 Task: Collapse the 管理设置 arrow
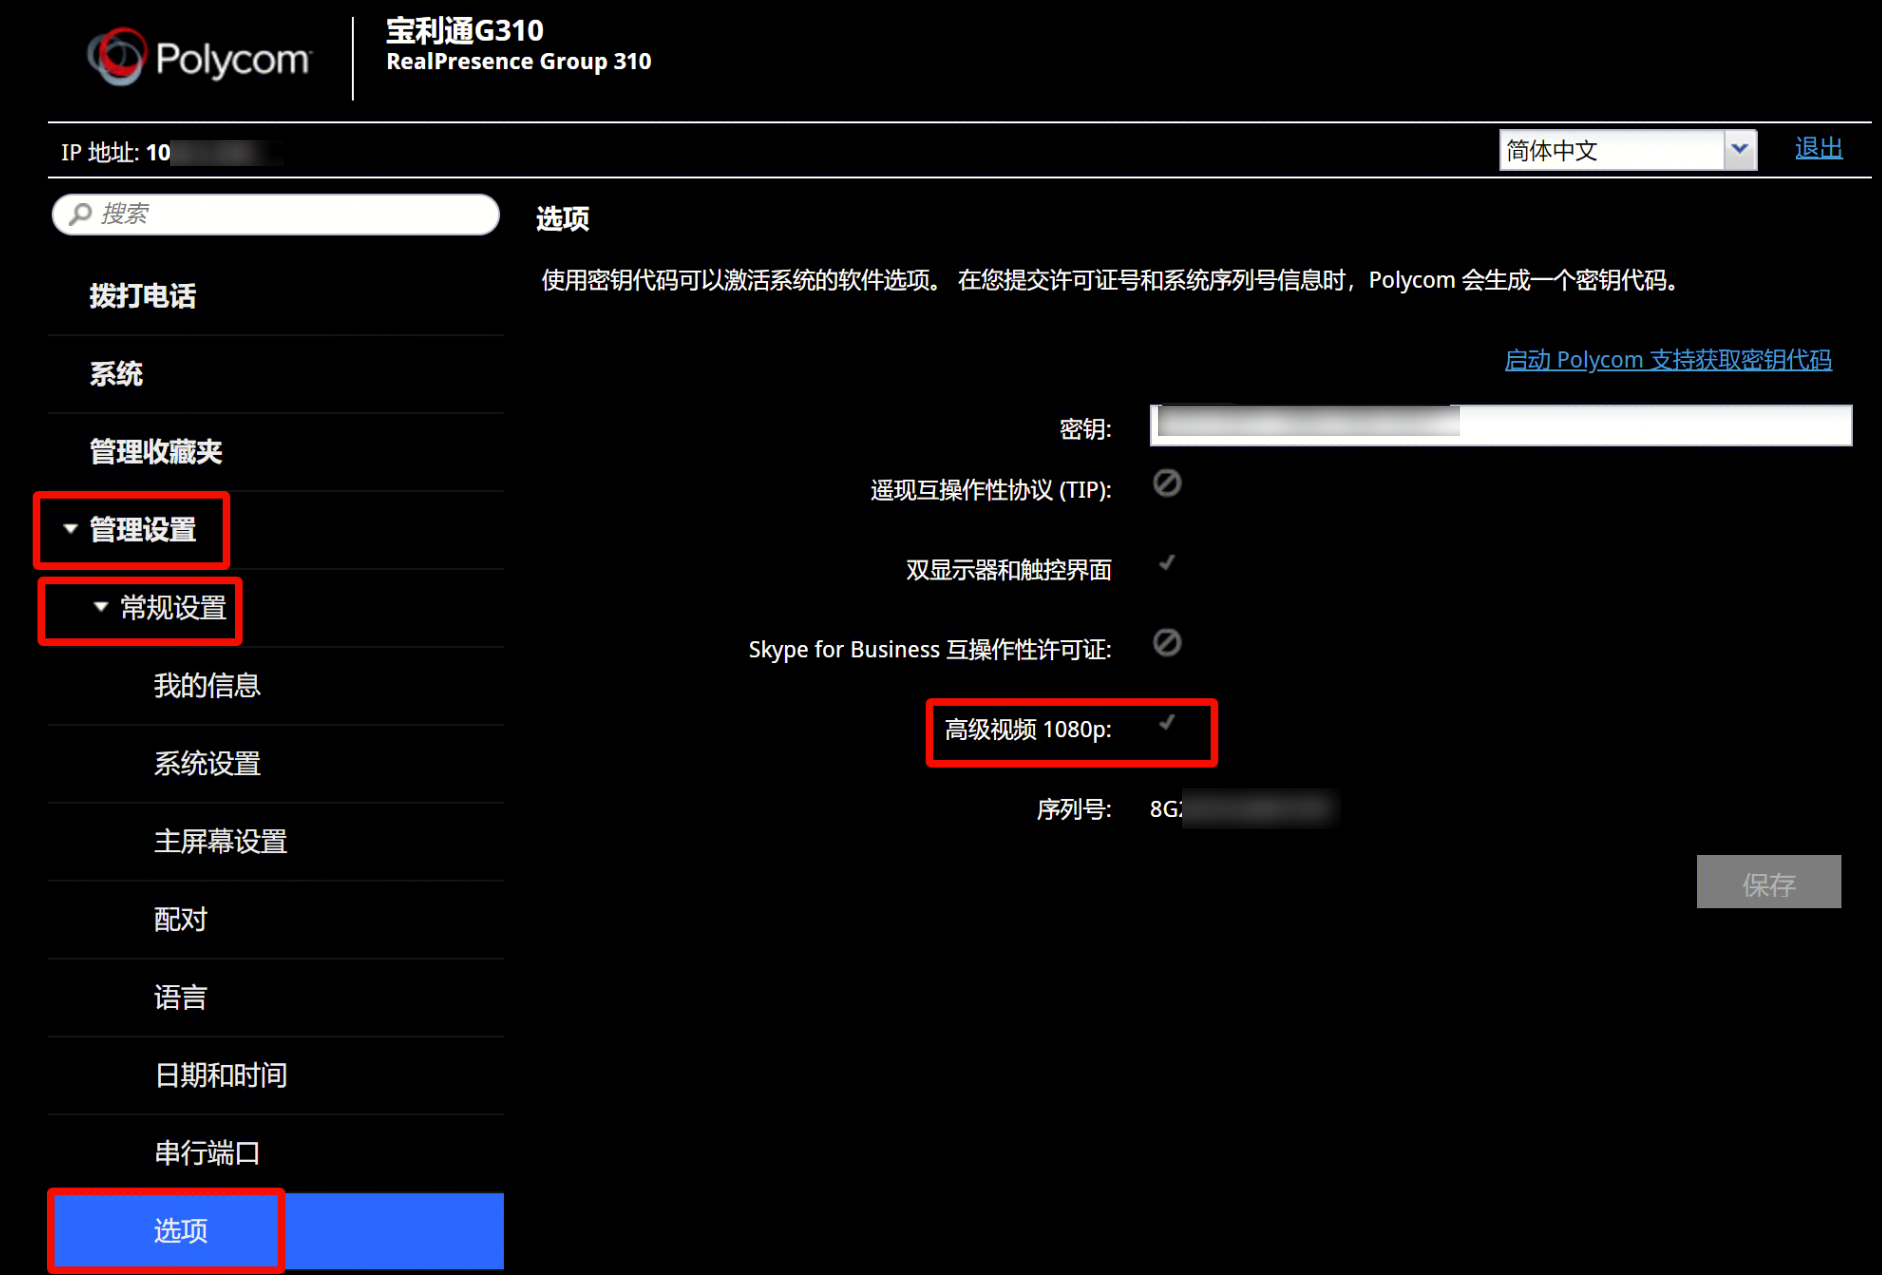[x=70, y=528]
